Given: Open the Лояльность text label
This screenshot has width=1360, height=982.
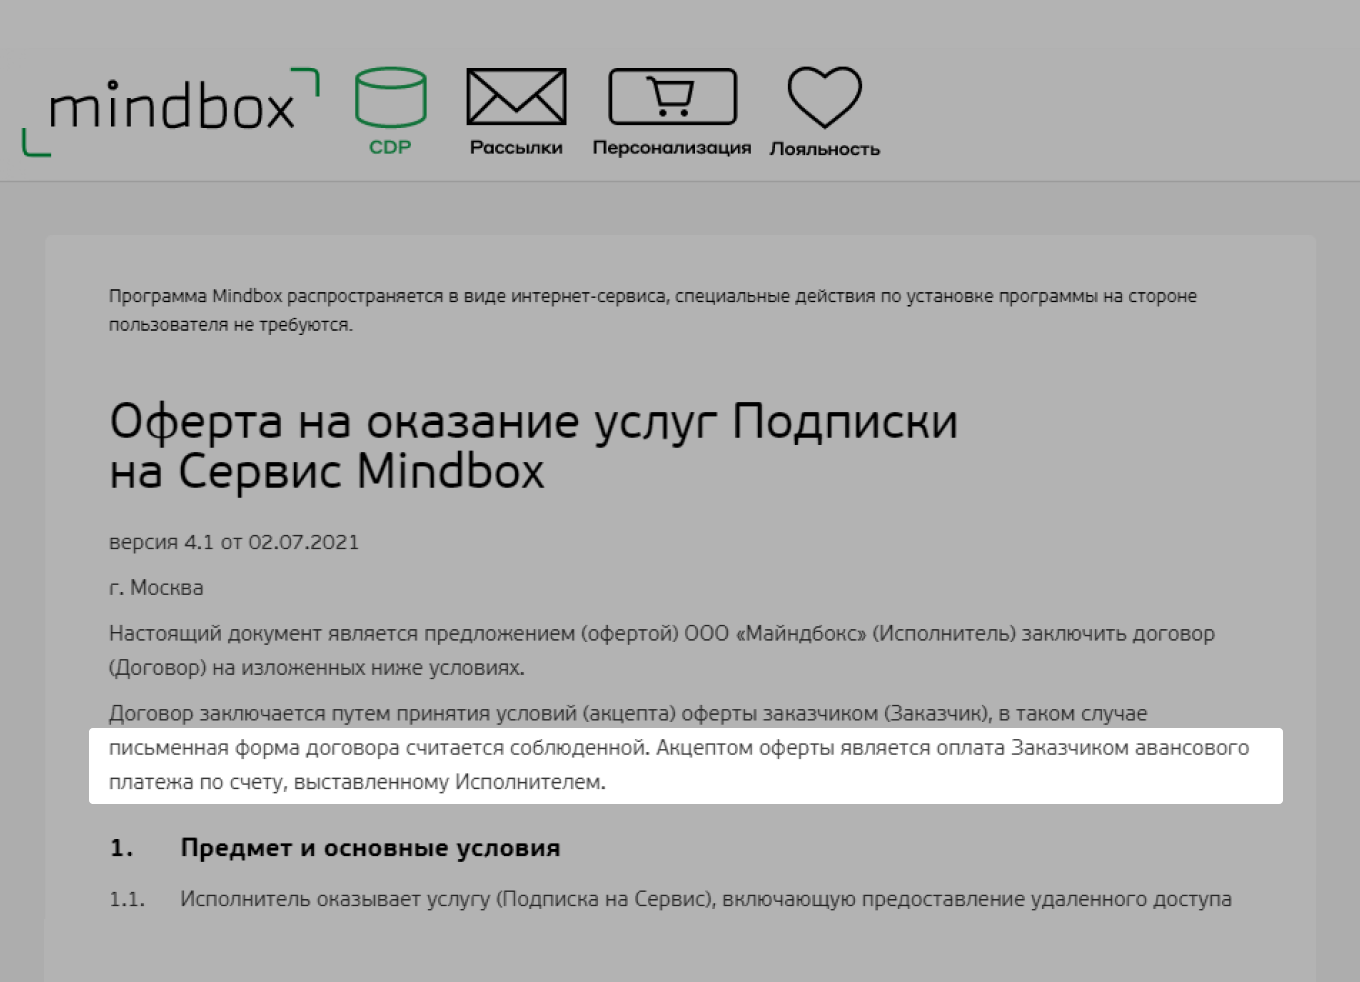Looking at the screenshot, I should (824, 149).
